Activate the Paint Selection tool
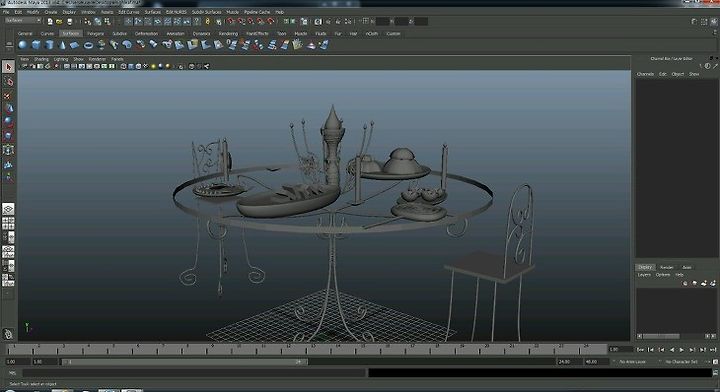This screenshot has width=720, height=392. point(8,95)
